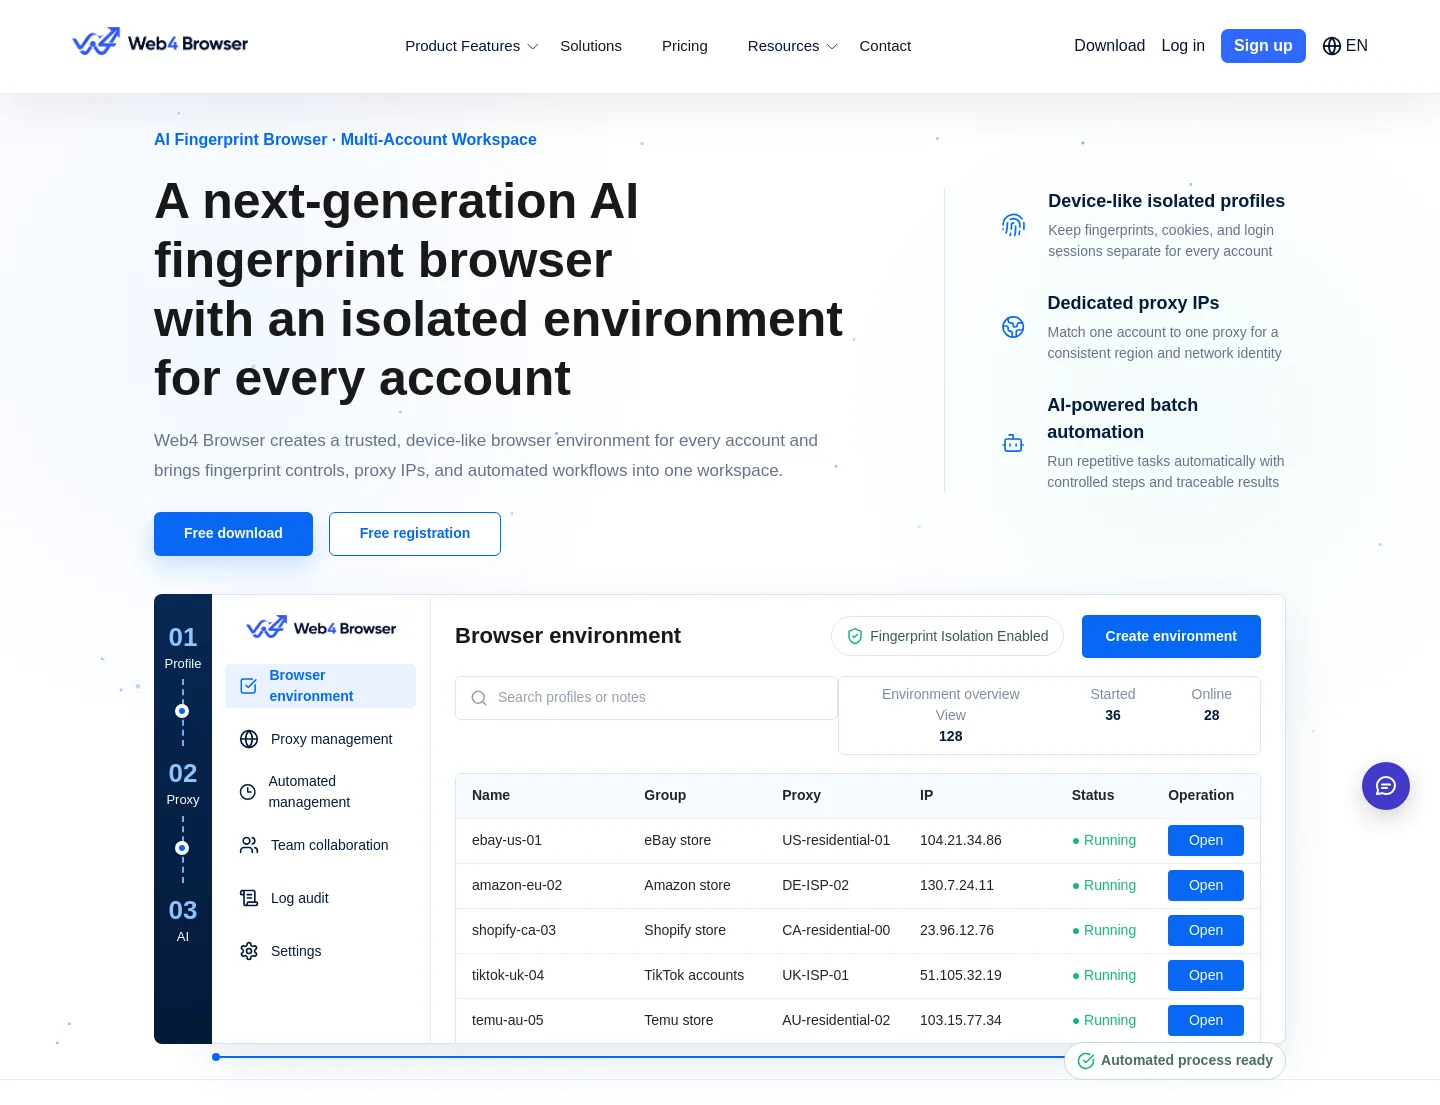Click the Sign up button

click(x=1263, y=46)
